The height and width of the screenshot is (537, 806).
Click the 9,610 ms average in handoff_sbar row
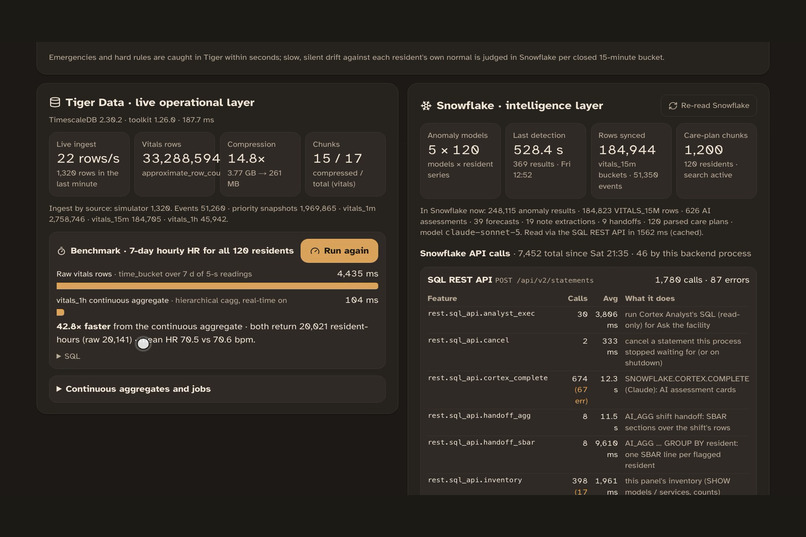coord(606,449)
